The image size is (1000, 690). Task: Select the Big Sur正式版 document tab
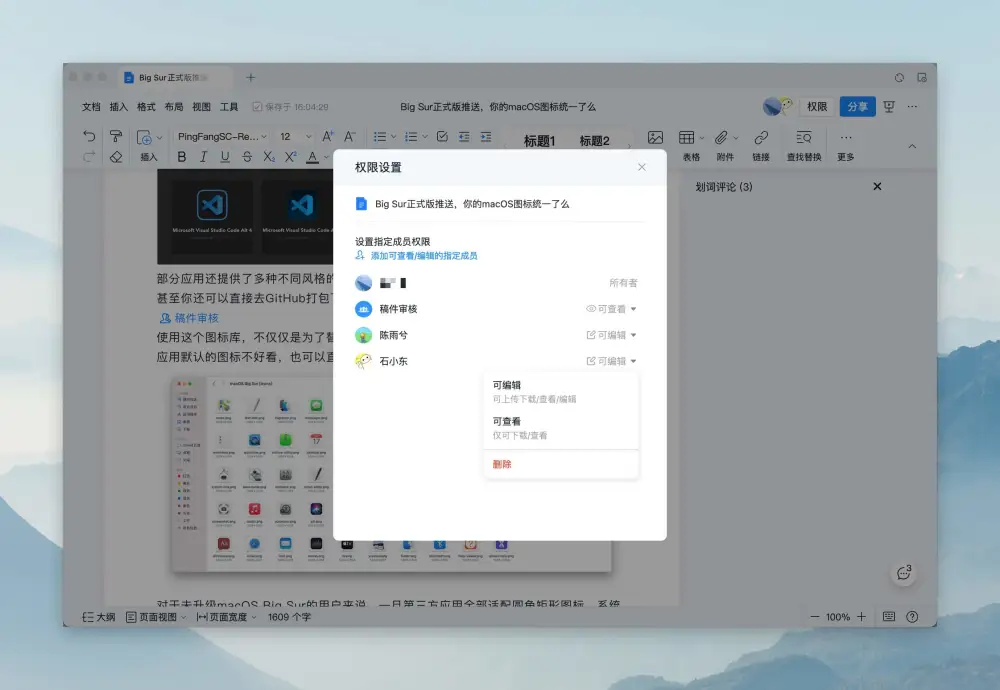[x=175, y=78]
